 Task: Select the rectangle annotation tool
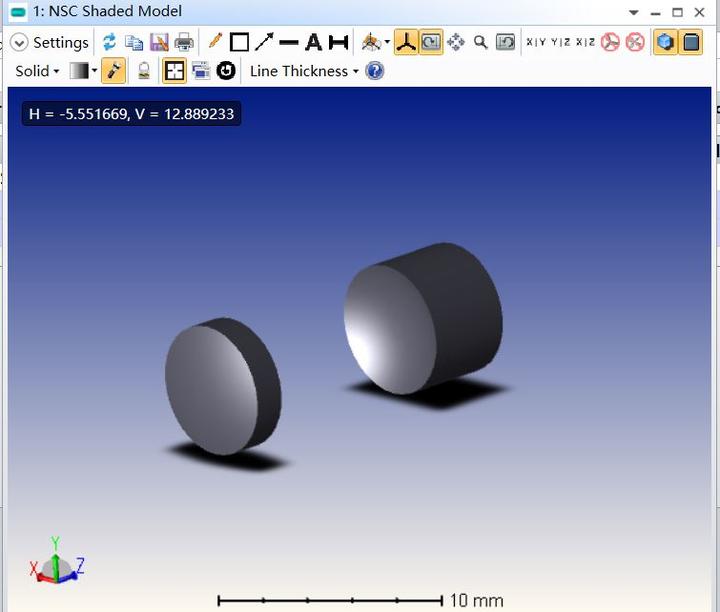pos(239,42)
